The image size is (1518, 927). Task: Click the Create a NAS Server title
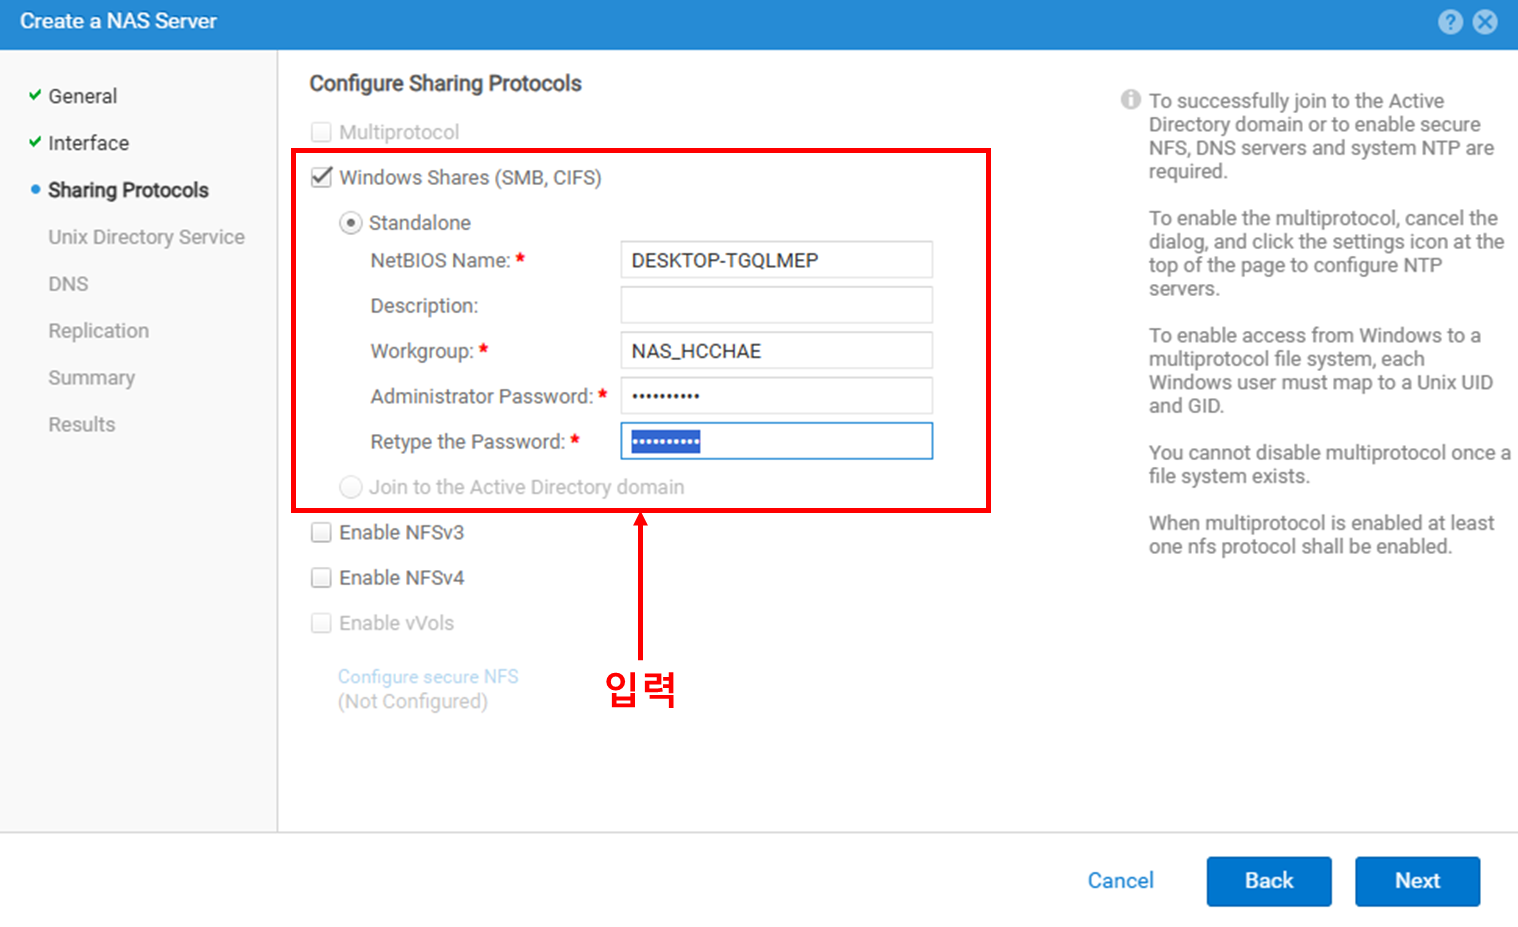point(118,21)
